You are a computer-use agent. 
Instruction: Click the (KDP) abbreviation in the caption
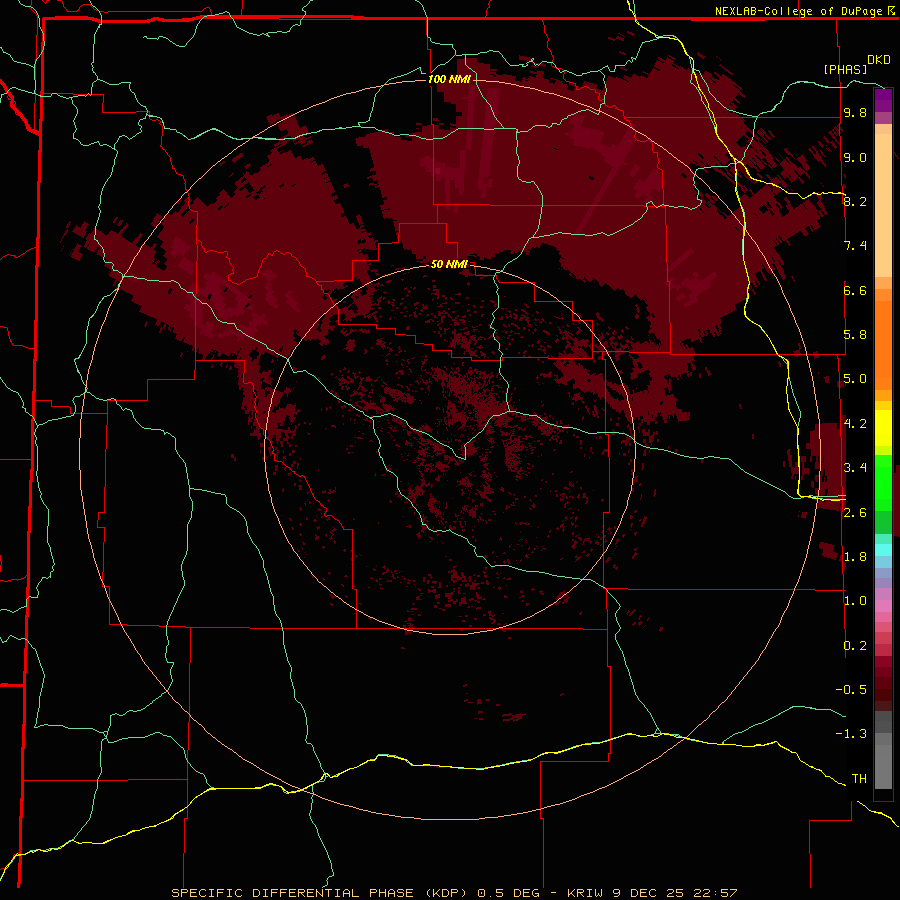click(448, 893)
